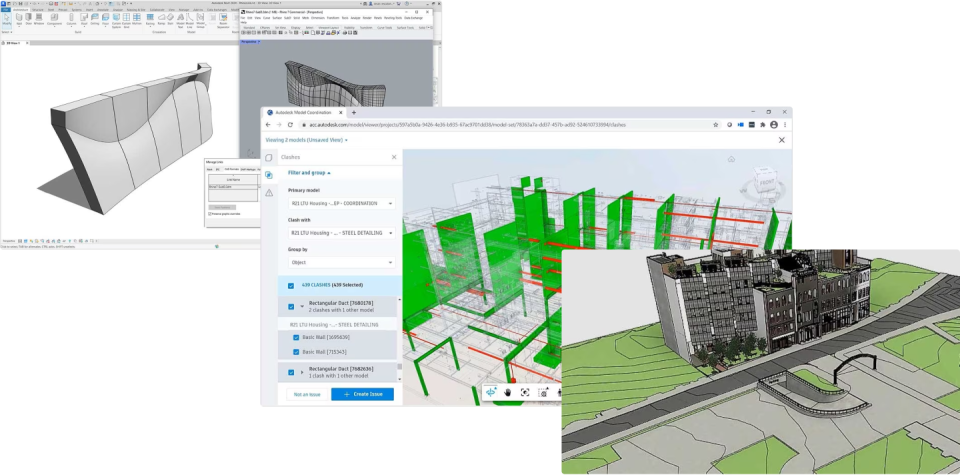
Task: Click the fit-to-view icon in viewer toolbar
Action: click(x=525, y=393)
